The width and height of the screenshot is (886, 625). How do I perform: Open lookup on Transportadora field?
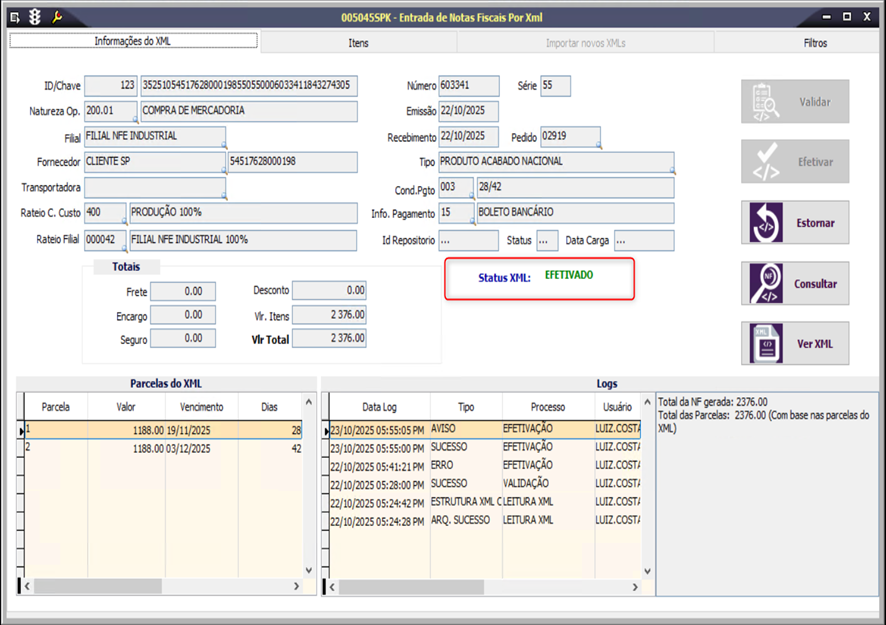[224, 196]
